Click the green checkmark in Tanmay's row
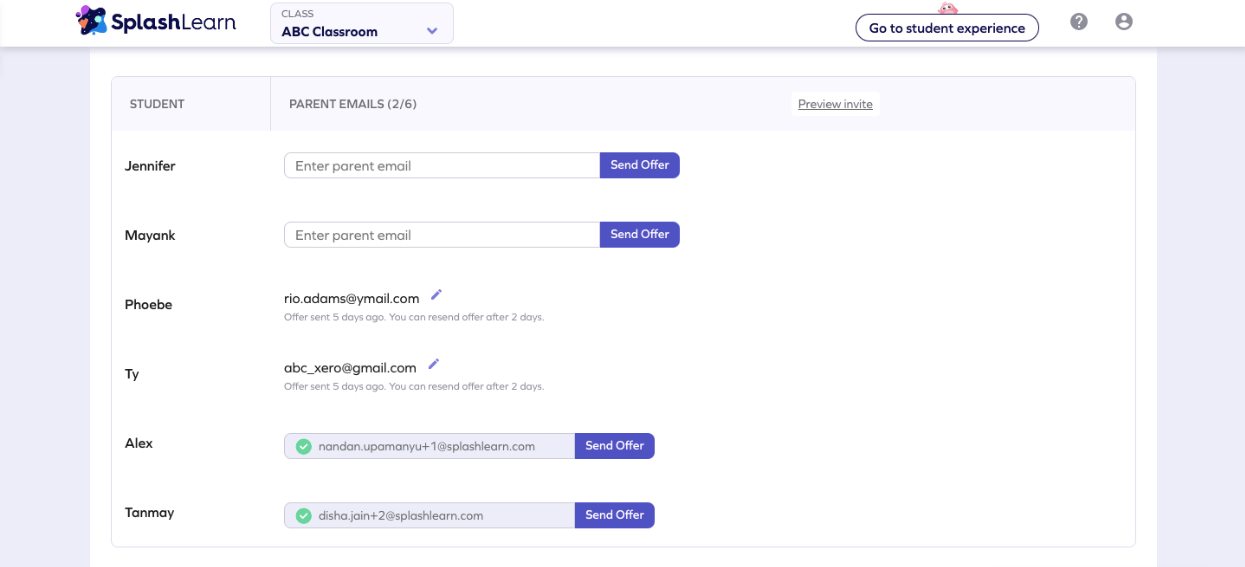Screen dimensions: 1245x567 (303, 516)
